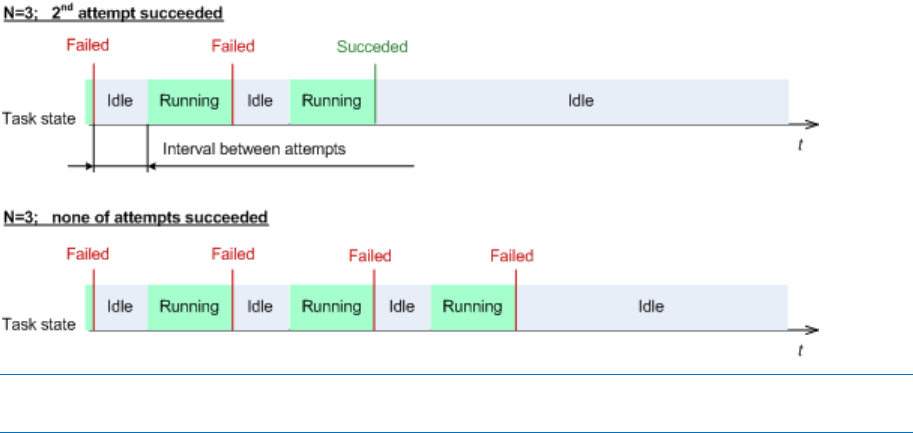Click first "Failed" marker in none-succeeded diagram
The image size is (913, 433).
[x=88, y=254]
